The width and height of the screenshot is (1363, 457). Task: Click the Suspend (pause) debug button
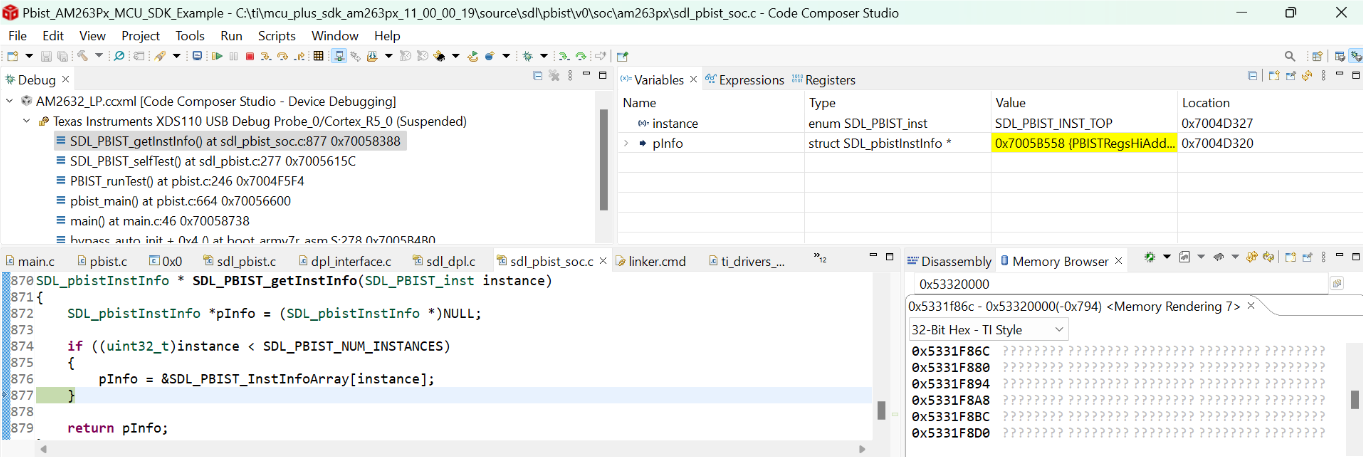[233, 56]
